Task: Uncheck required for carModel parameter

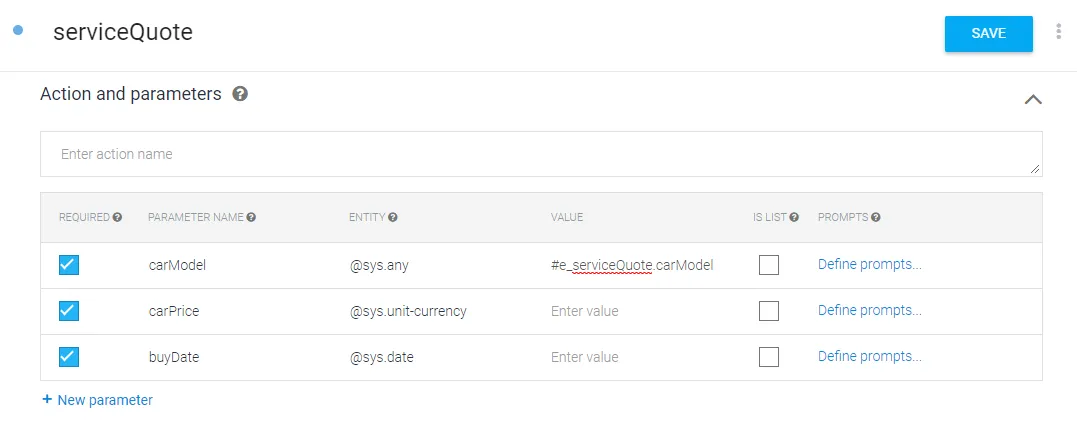Action: [69, 265]
